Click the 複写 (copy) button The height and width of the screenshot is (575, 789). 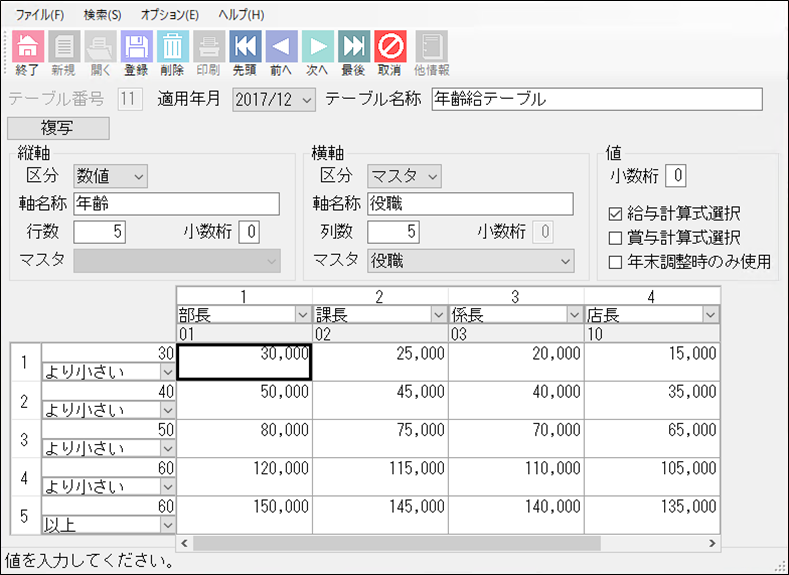pyautogui.click(x=58, y=128)
